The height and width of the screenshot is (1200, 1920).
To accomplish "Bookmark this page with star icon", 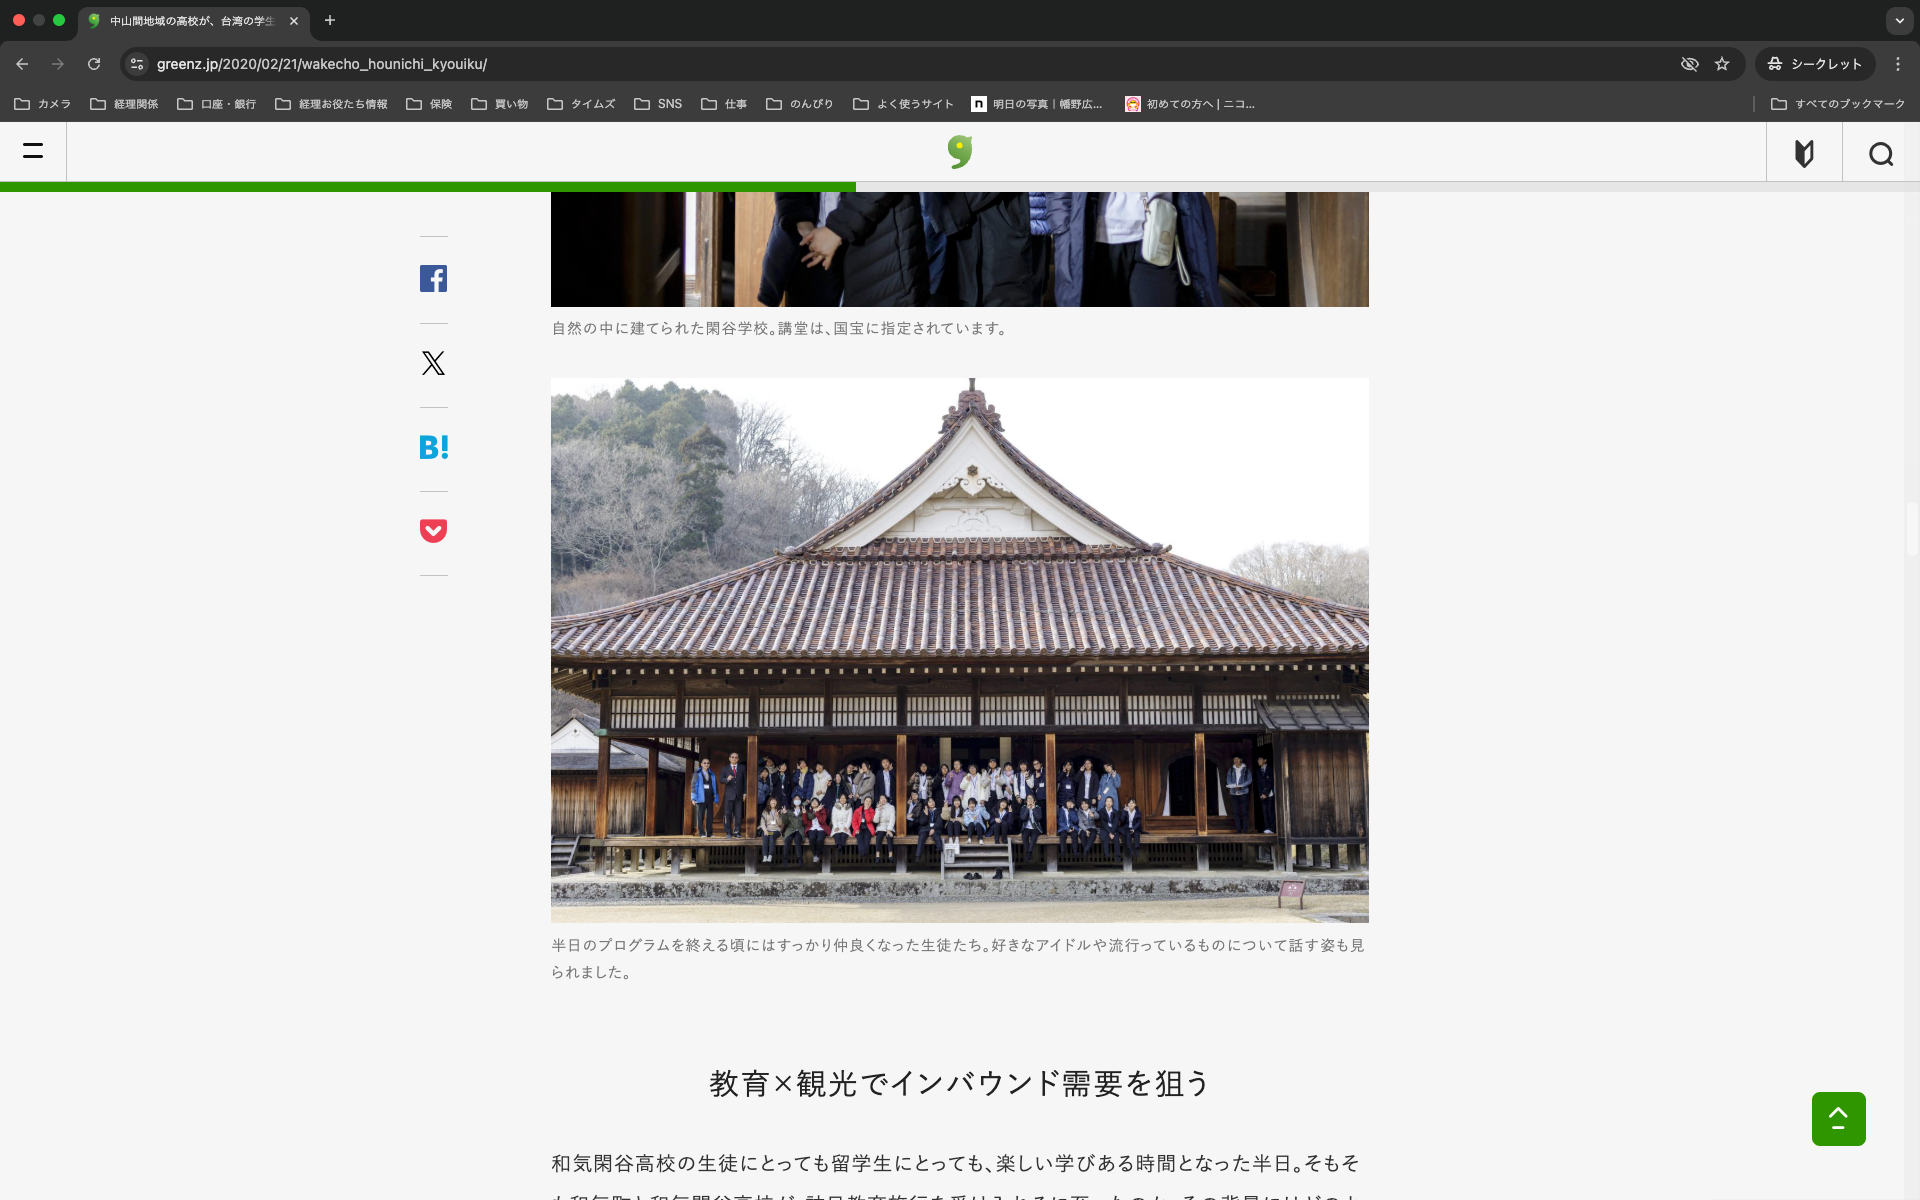I will [1722, 64].
